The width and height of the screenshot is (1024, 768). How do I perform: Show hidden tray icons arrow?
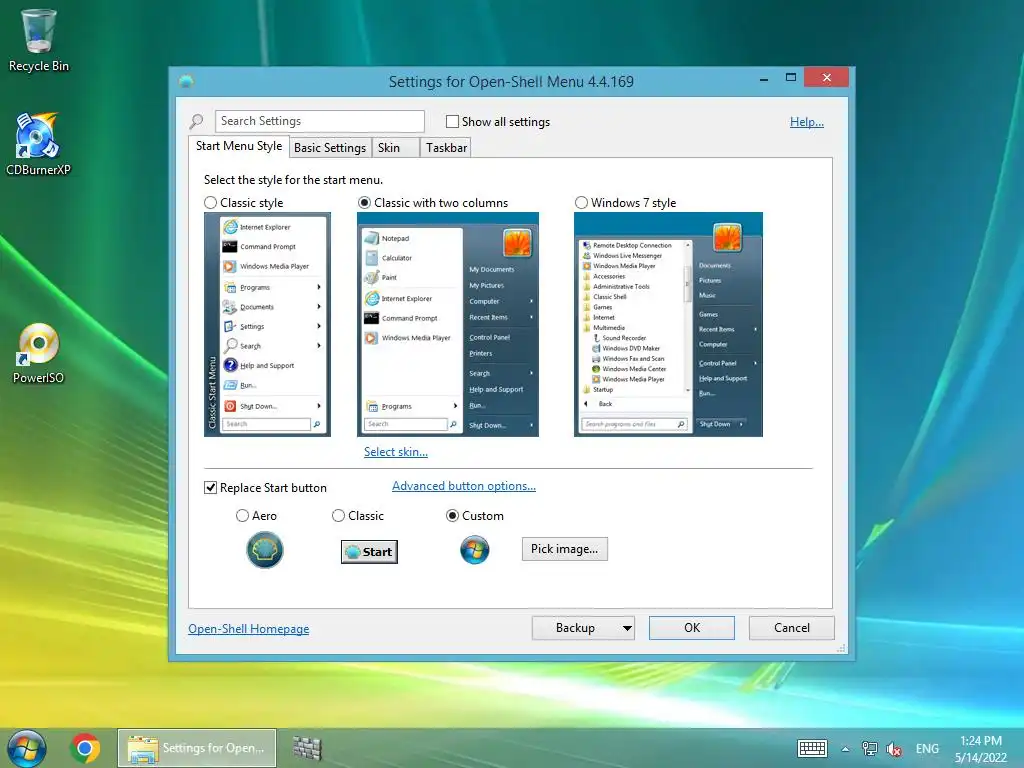845,749
